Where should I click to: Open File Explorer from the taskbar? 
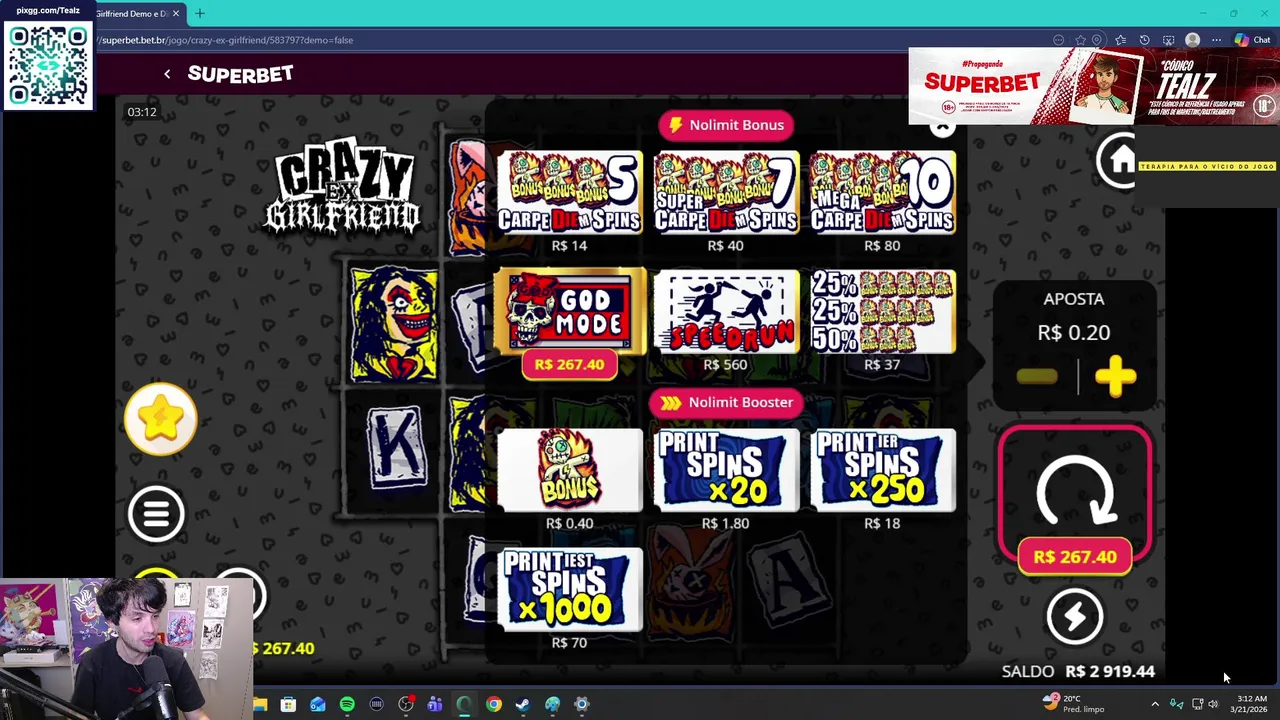tap(259, 704)
